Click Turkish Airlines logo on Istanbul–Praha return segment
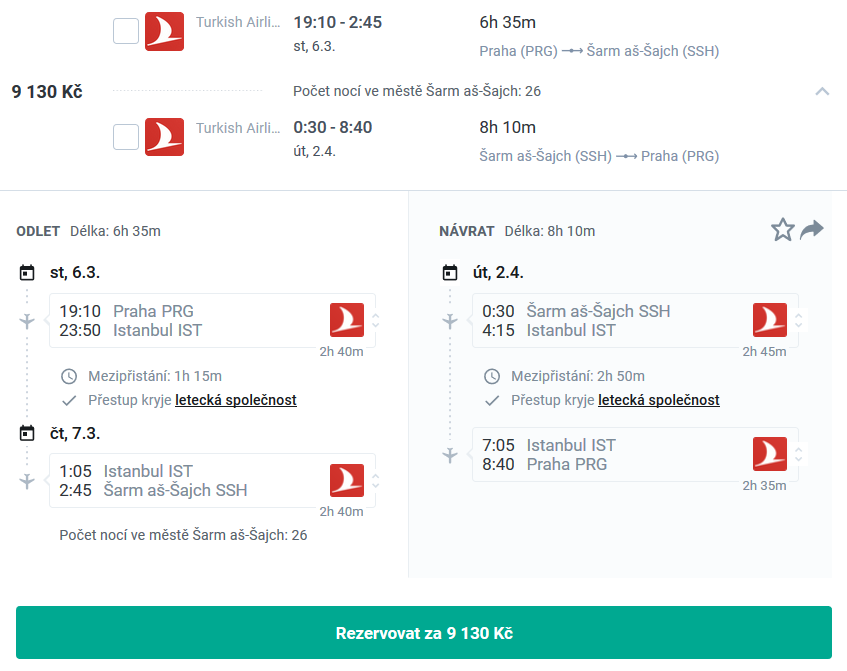Image resolution: width=847 pixels, height=671 pixels. click(770, 454)
